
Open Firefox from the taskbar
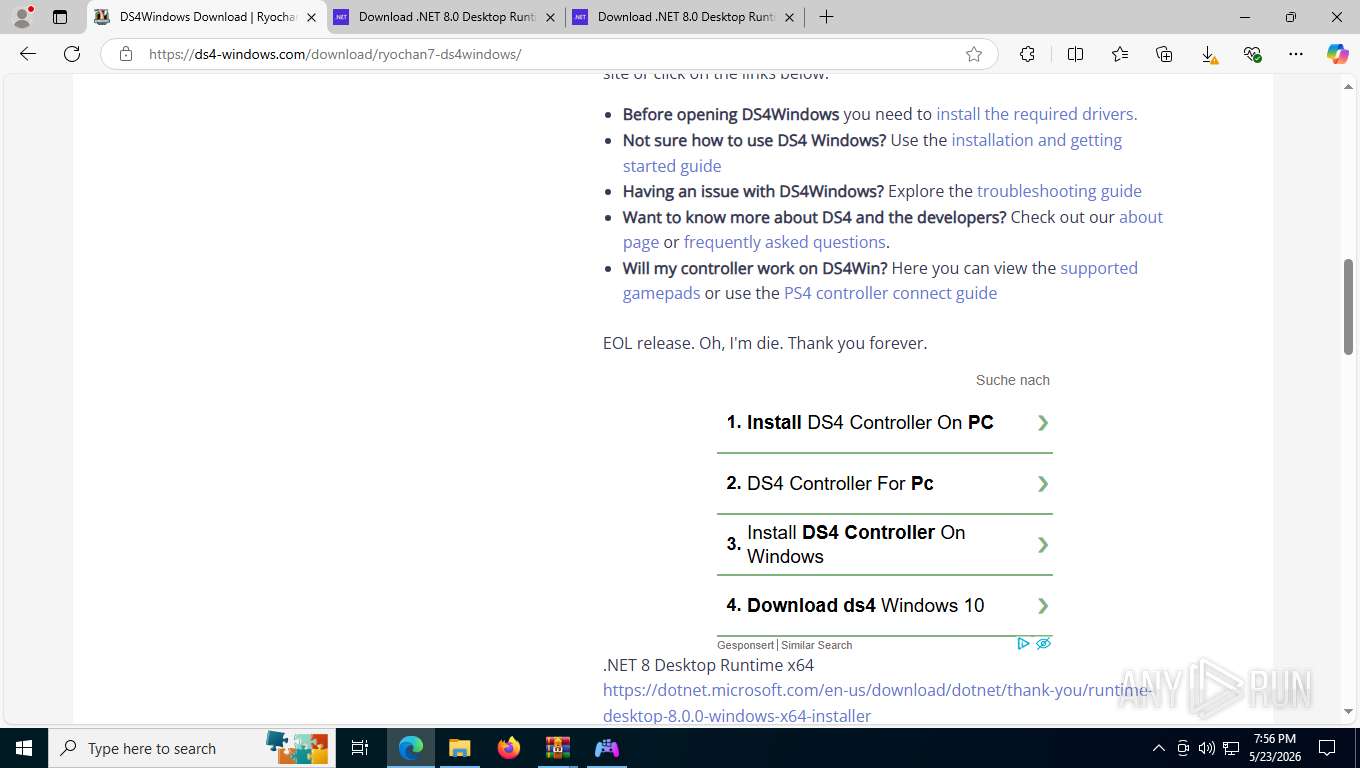click(x=509, y=748)
